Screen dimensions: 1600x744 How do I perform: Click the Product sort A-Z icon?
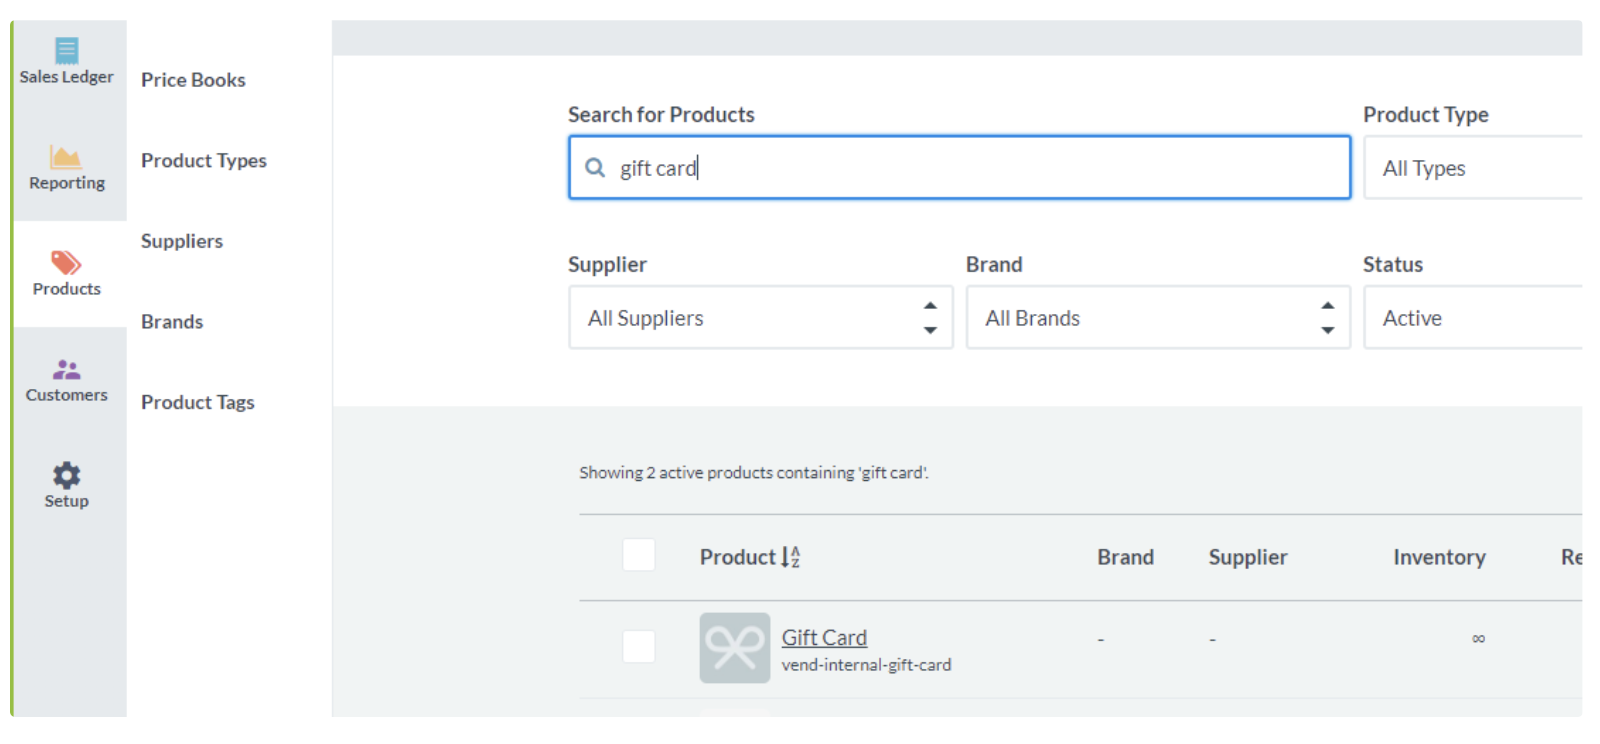pyautogui.click(x=790, y=557)
